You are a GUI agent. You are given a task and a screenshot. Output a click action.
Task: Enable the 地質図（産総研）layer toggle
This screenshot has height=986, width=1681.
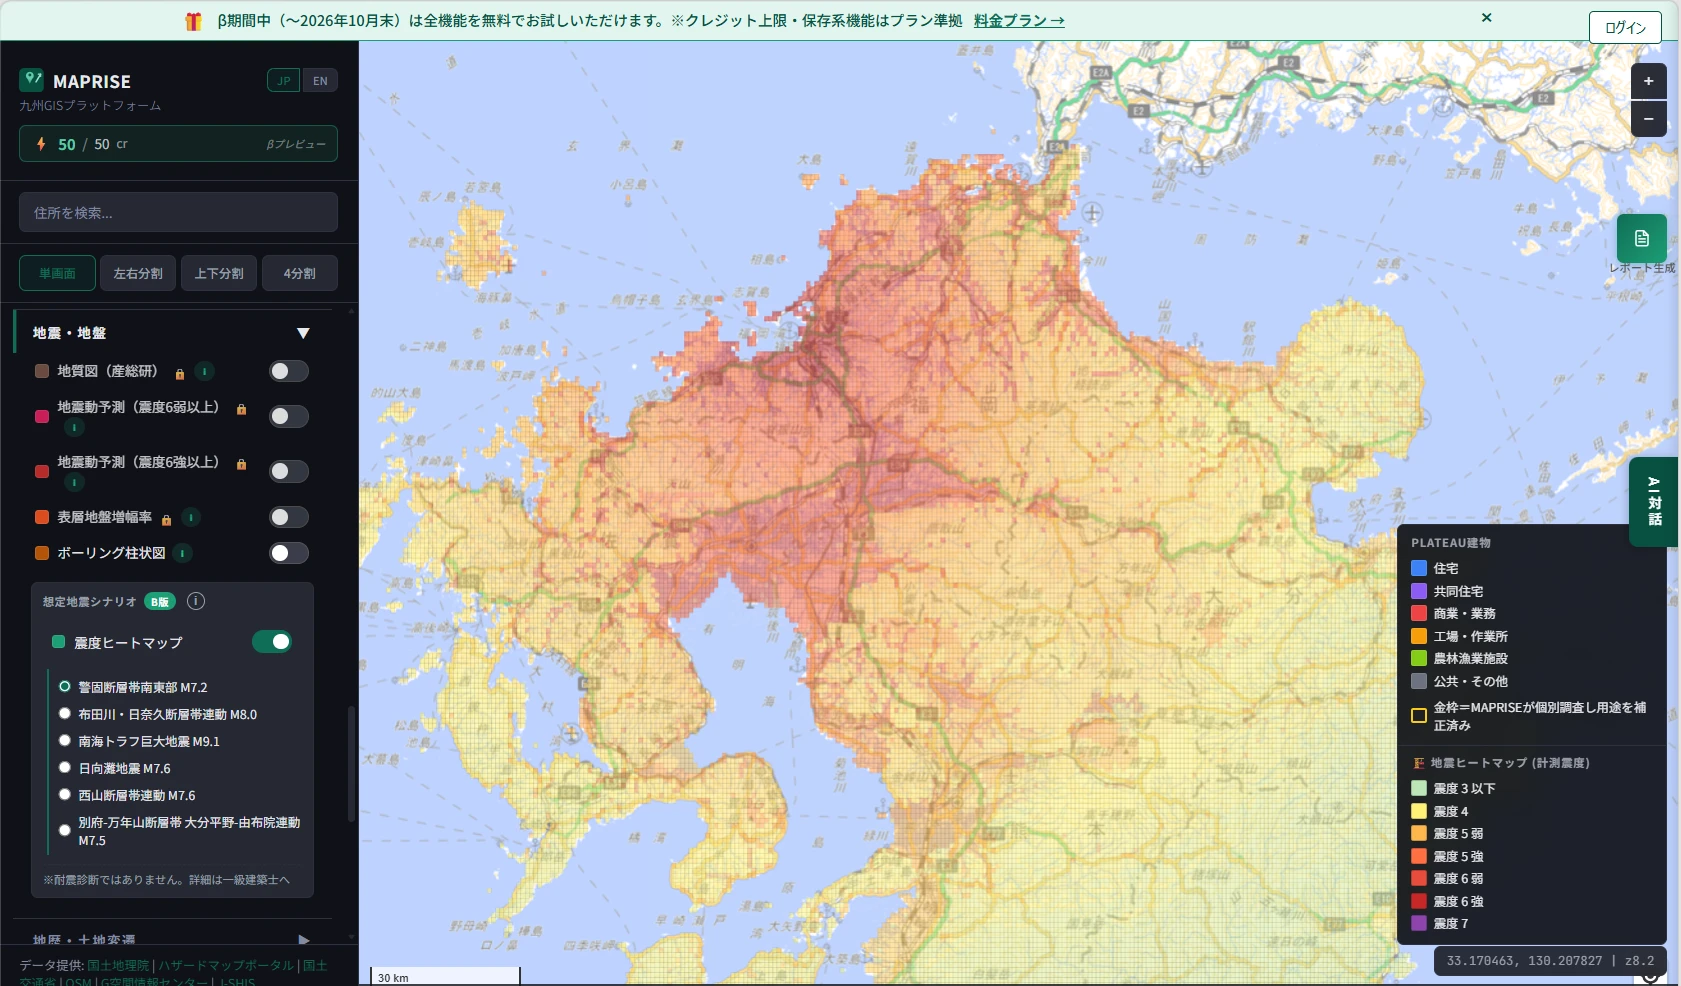coord(288,371)
